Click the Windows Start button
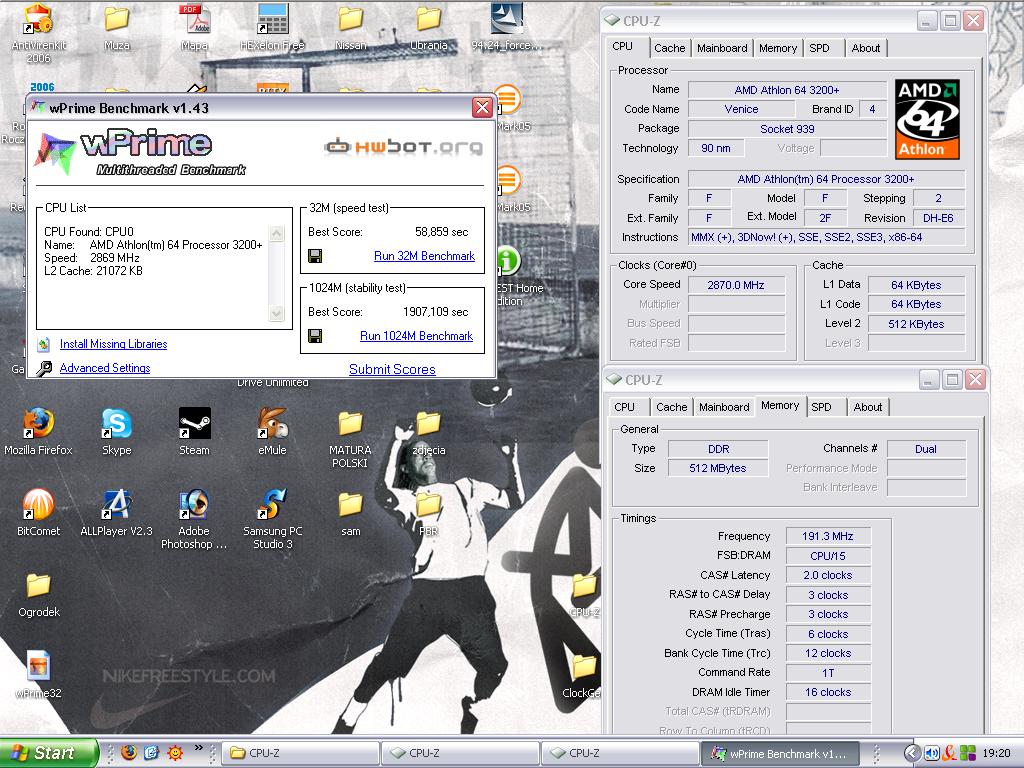The image size is (1024, 768). (48, 753)
